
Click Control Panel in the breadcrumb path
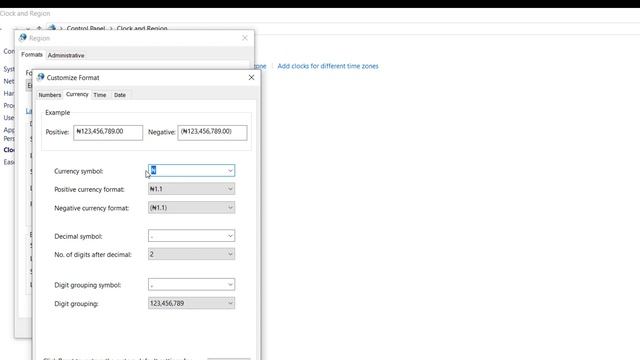point(86,29)
